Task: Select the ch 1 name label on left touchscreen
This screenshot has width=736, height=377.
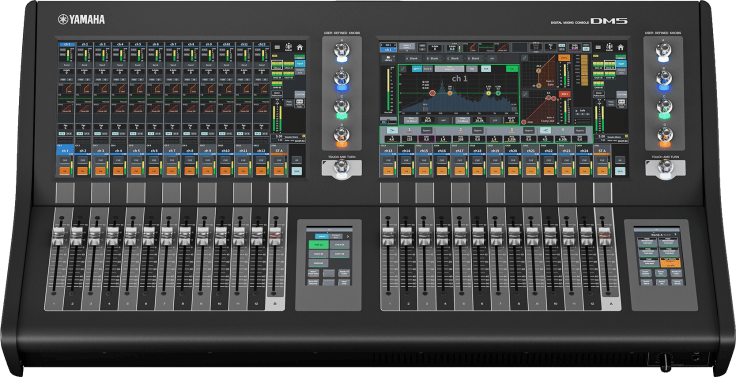Action: click(x=65, y=151)
